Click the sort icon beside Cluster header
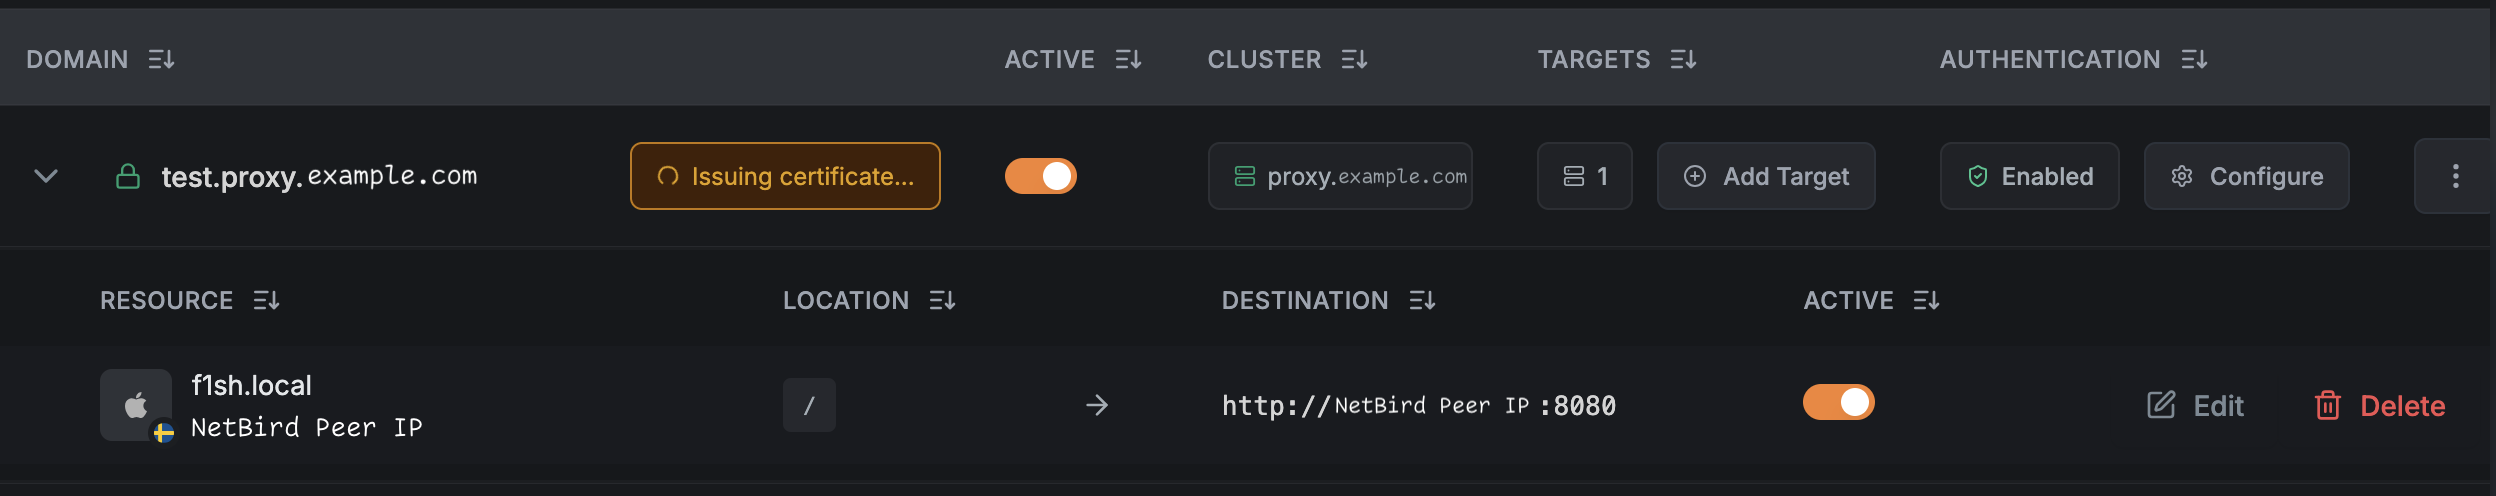The image size is (2496, 496). (x=1354, y=60)
